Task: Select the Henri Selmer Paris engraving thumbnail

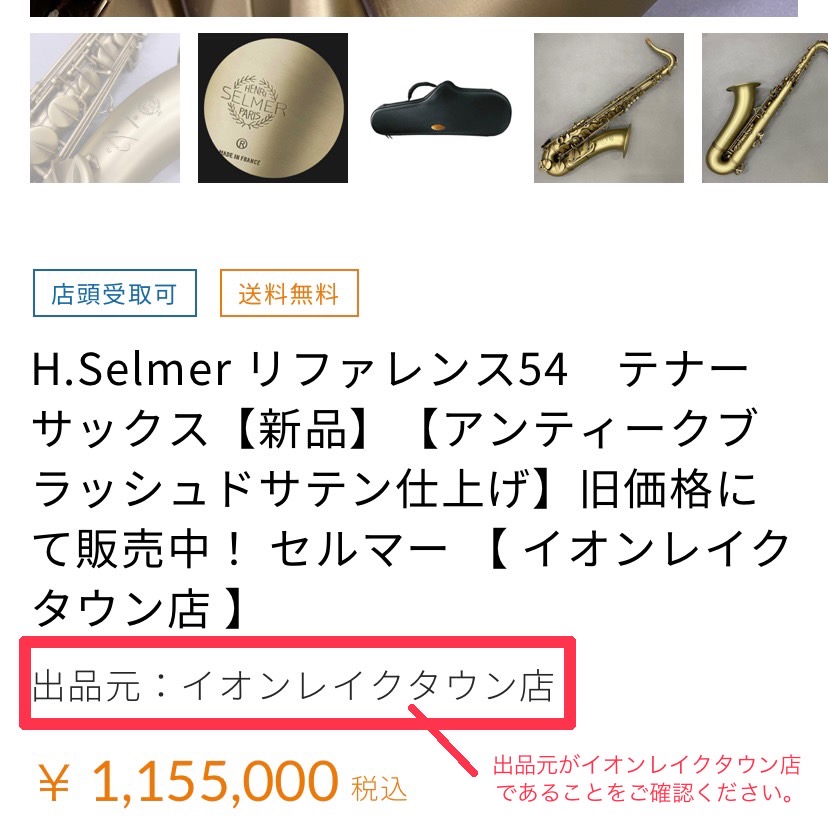Action: [272, 108]
